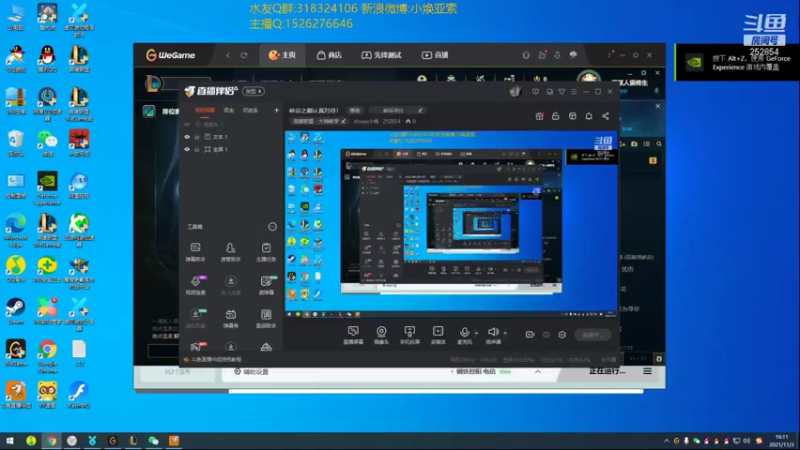
Task: Click the start streaming button at bottom right
Action: (x=592, y=335)
